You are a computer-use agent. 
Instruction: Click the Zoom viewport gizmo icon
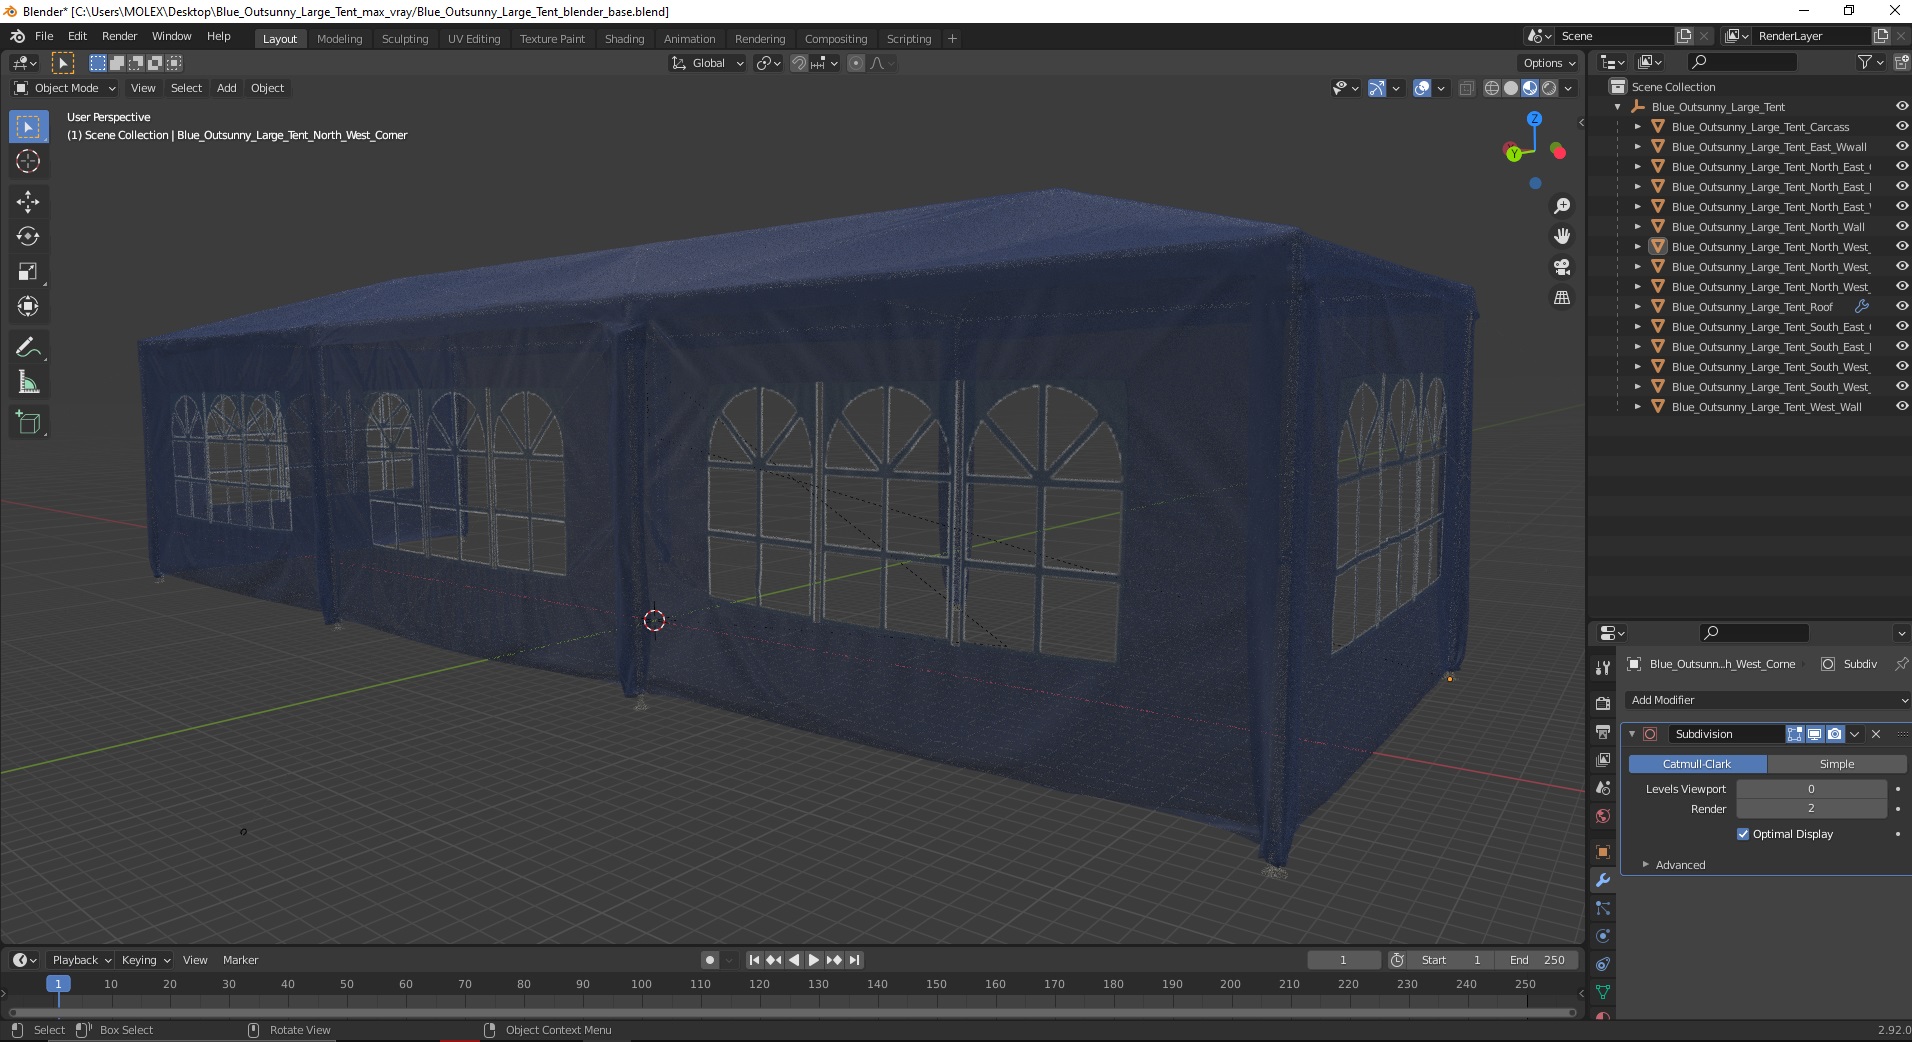pos(1561,206)
